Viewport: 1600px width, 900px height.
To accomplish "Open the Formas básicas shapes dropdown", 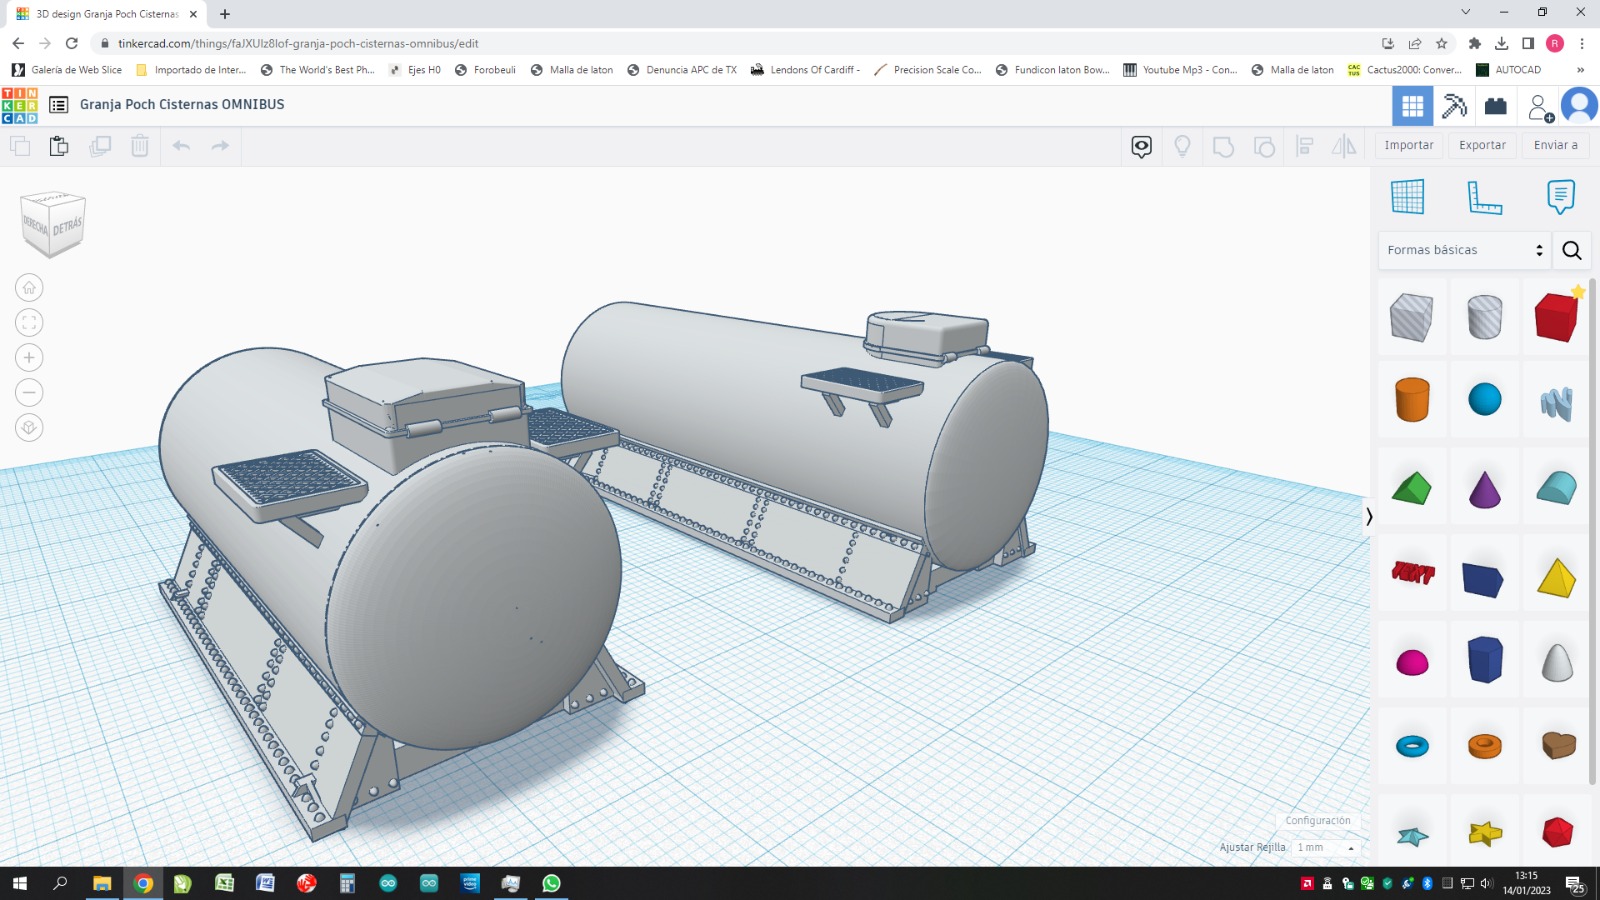I will pyautogui.click(x=1465, y=250).
